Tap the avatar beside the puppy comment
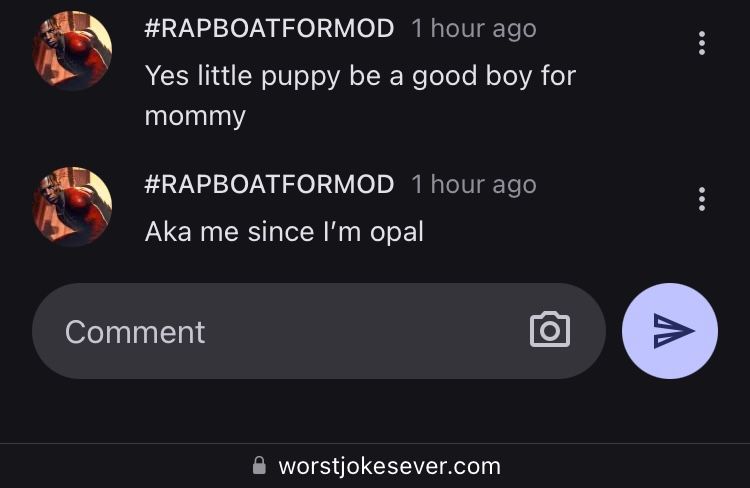Image resolution: width=750 pixels, height=488 pixels. point(72,50)
